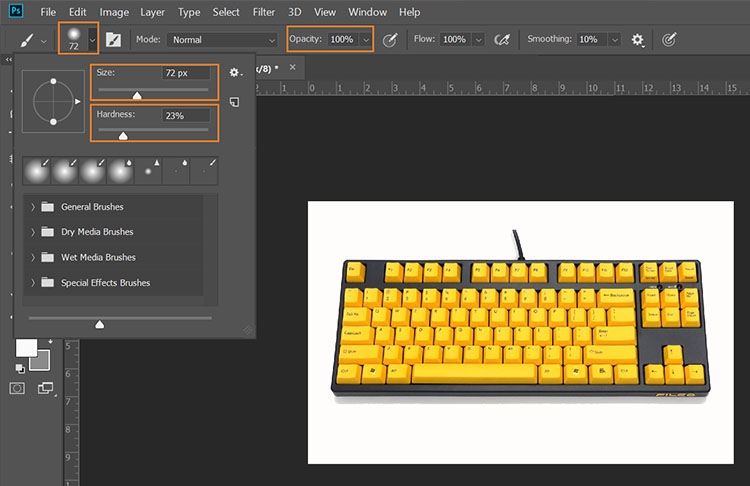Create new brush preset icon
This screenshot has width=750, height=486.
coord(234,101)
